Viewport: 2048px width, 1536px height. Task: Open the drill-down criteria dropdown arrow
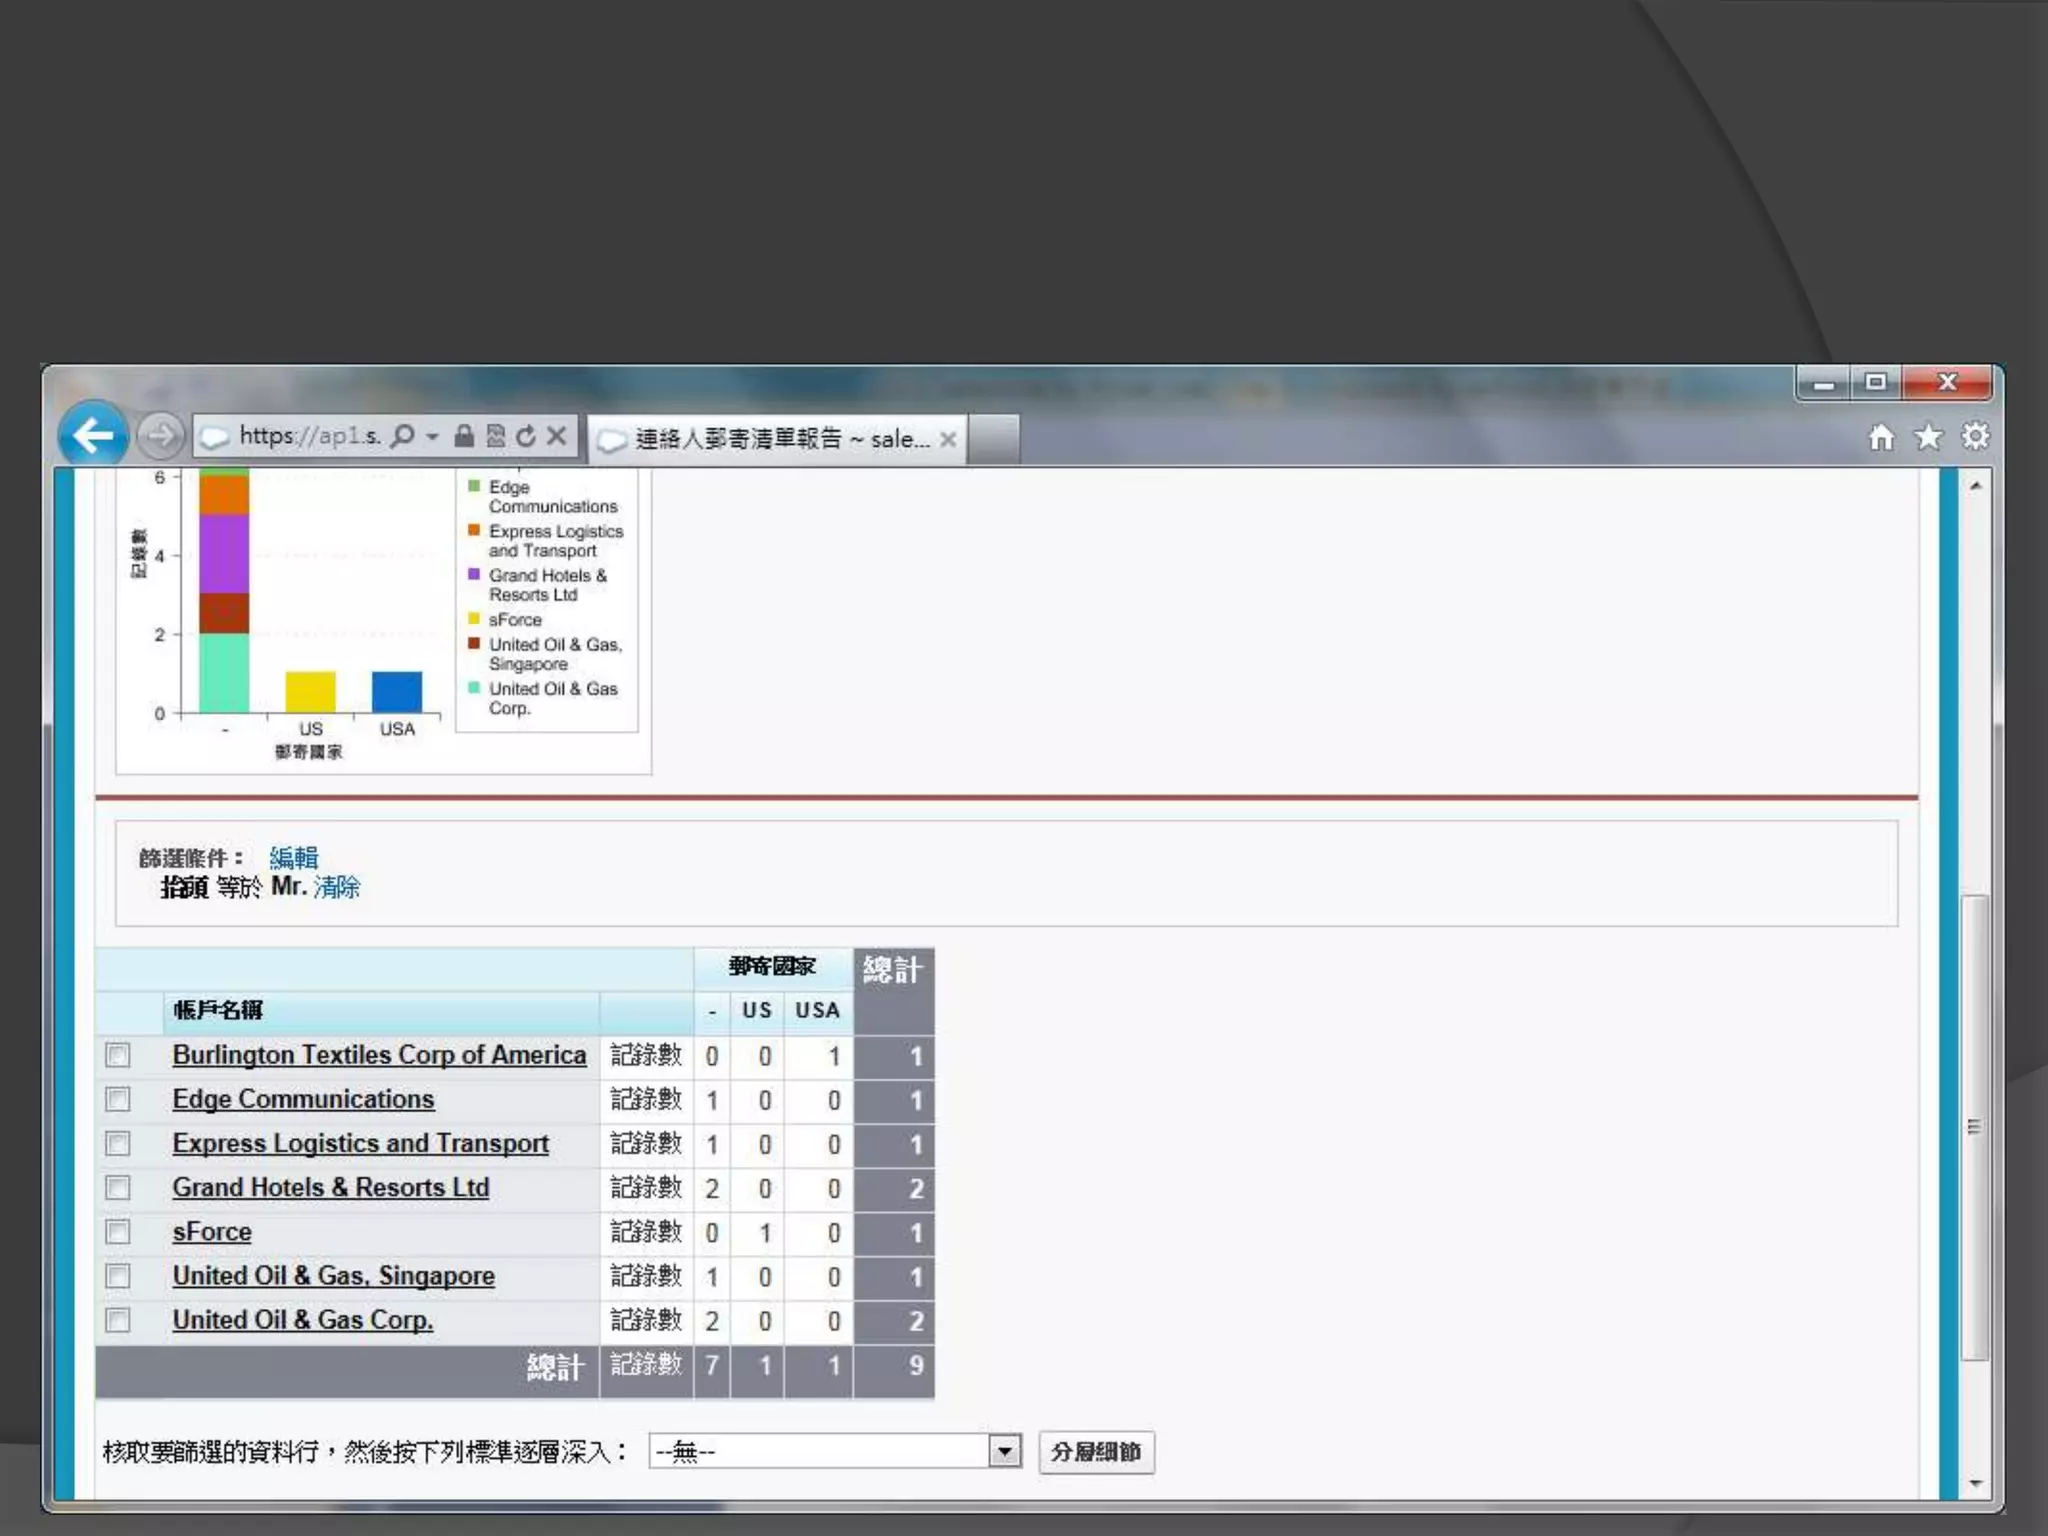pos(1005,1451)
